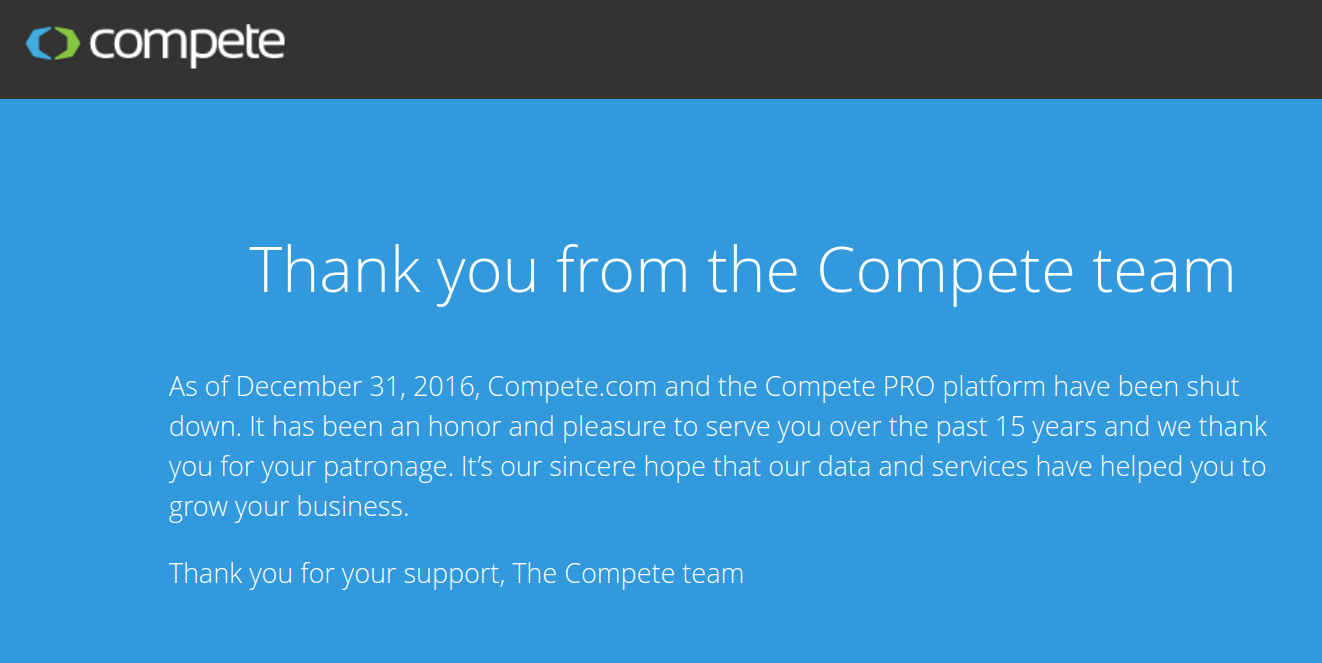Select the "Thank you from the Compete team" heading
The width and height of the screenshot is (1322, 663).
[x=741, y=269]
